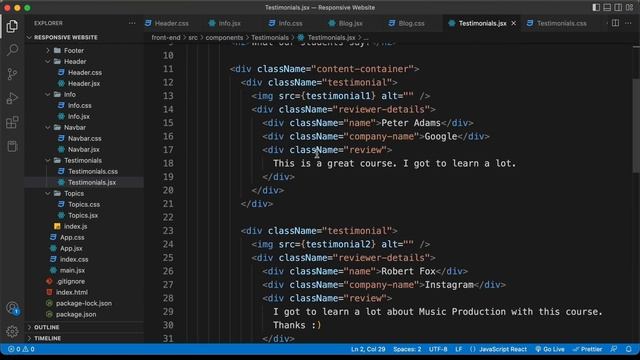This screenshot has height=360, width=640.
Task: Toggle bottom panel layout icon
Action: [x=607, y=7]
